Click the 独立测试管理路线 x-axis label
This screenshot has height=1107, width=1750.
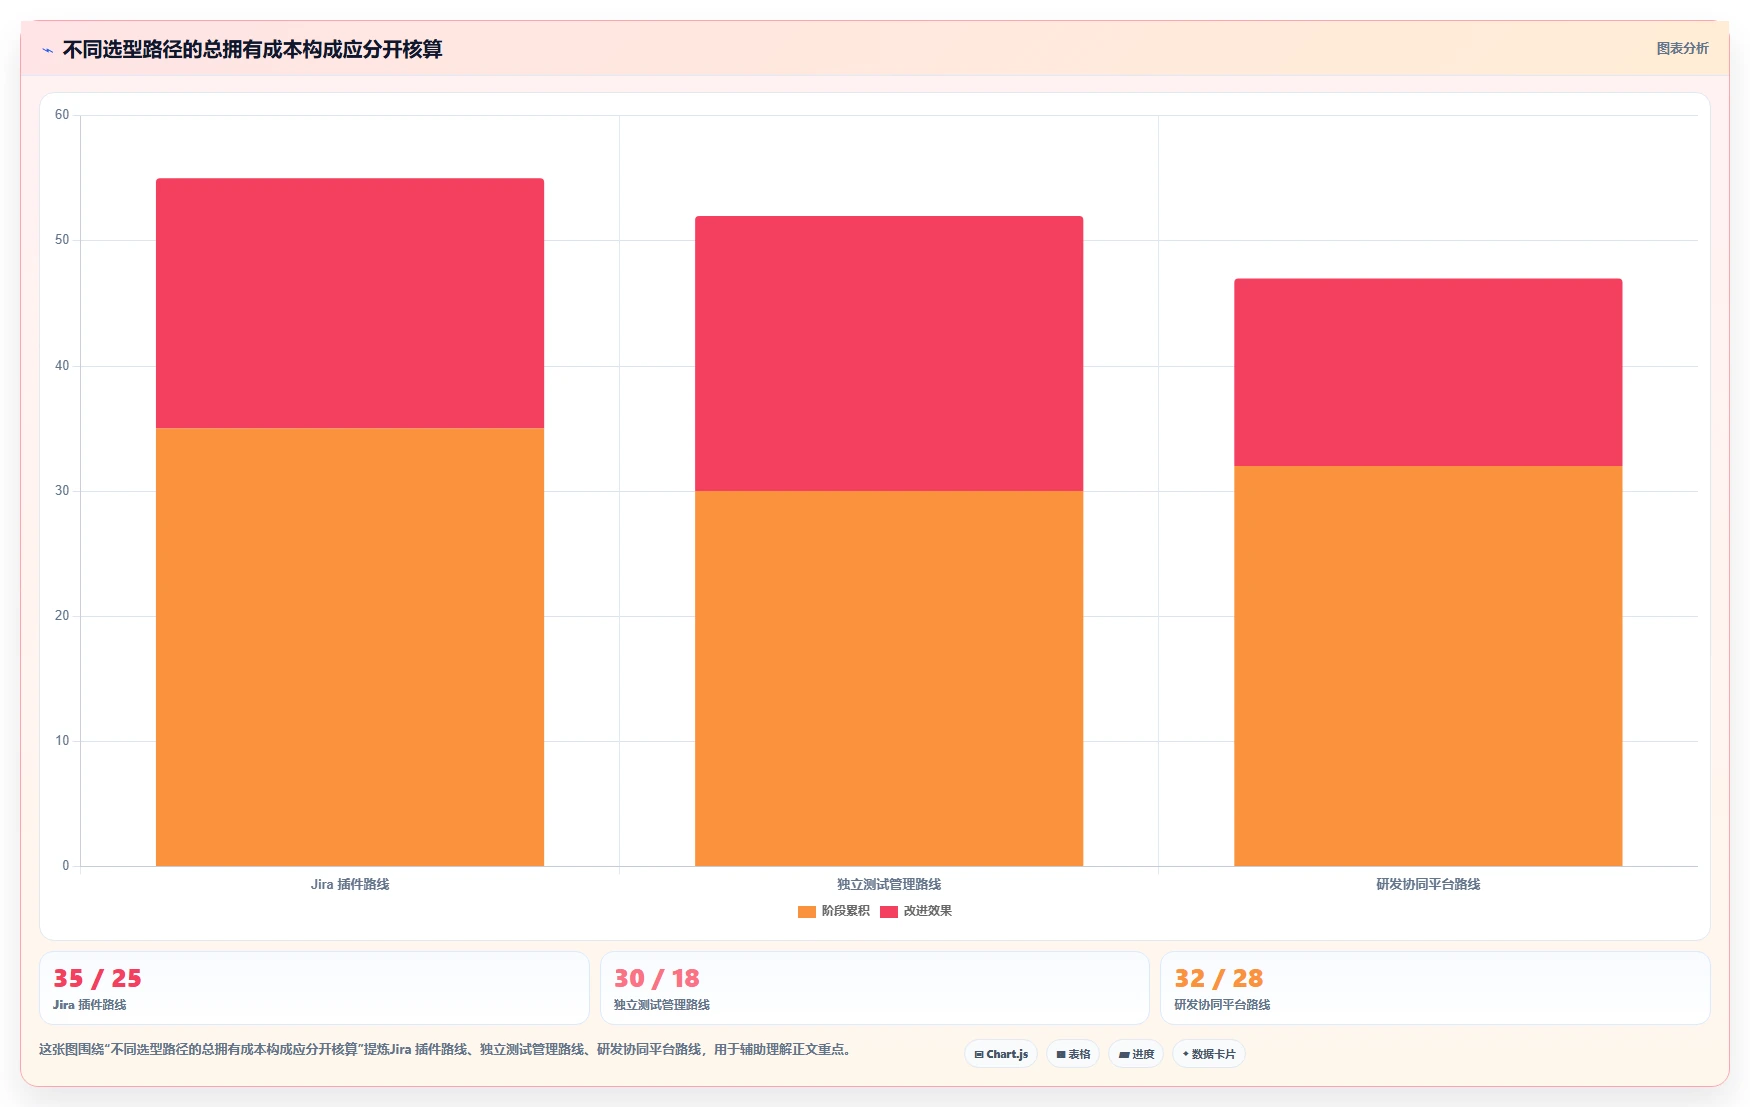point(889,884)
